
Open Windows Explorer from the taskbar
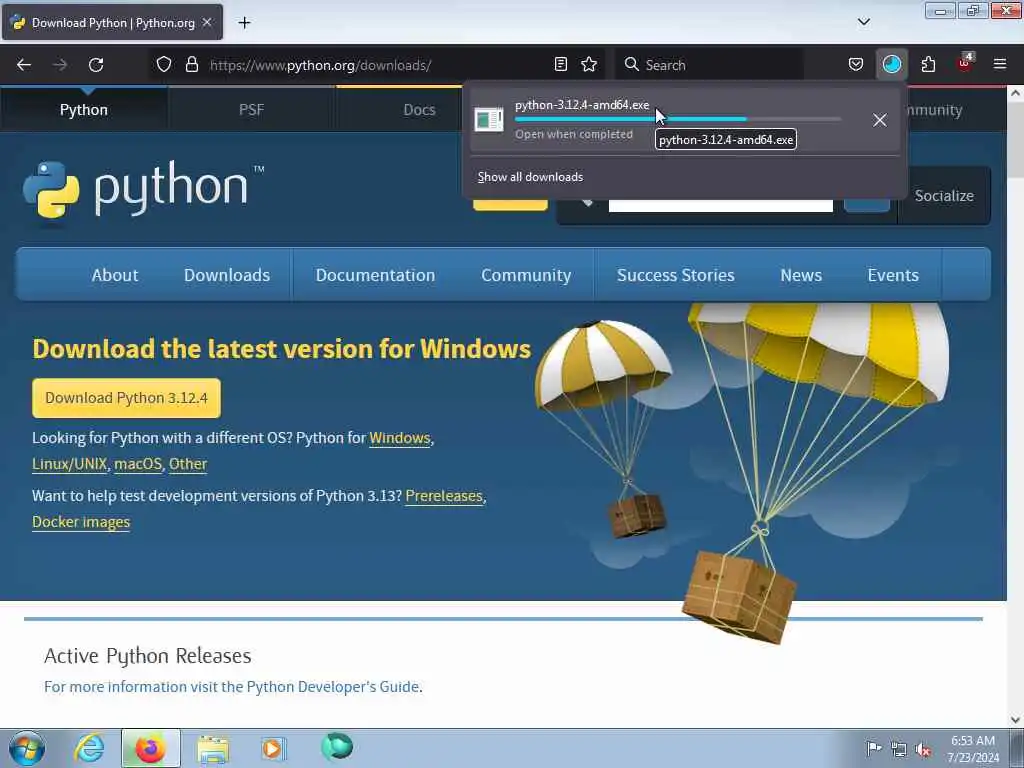pyautogui.click(x=213, y=748)
